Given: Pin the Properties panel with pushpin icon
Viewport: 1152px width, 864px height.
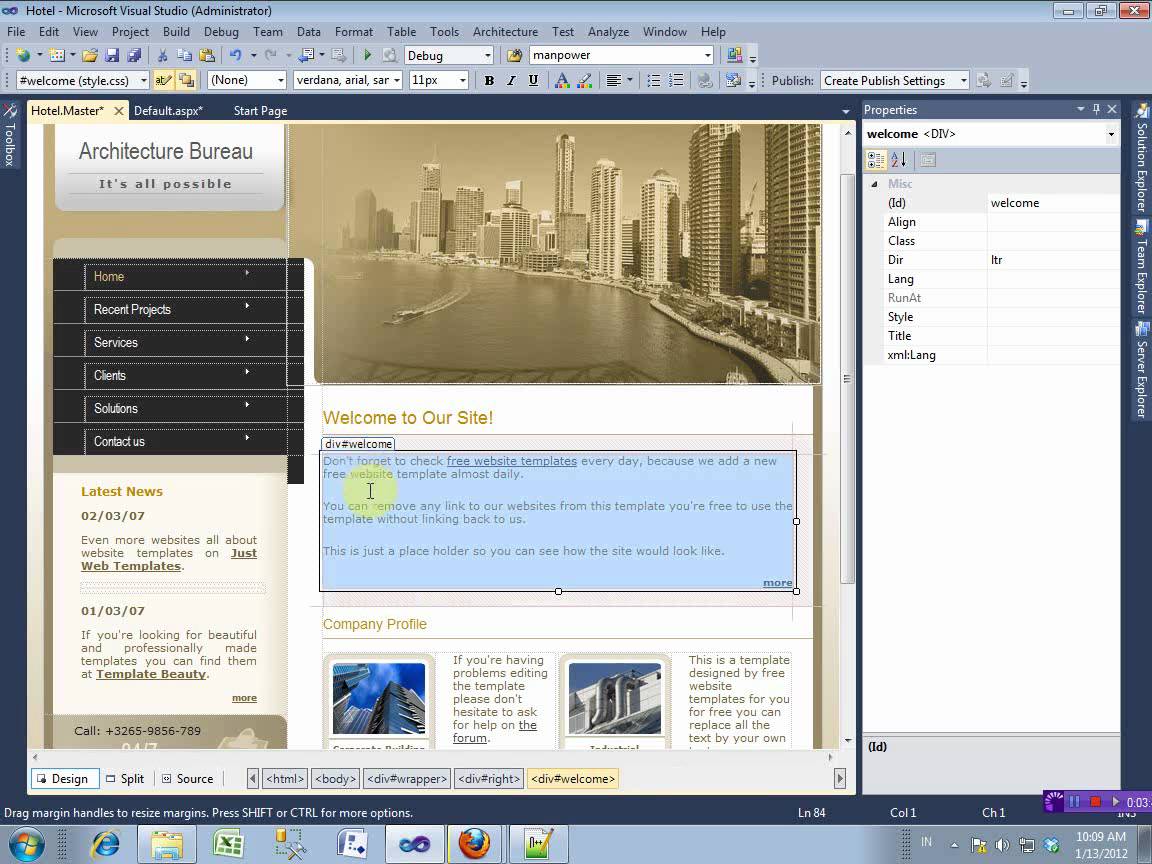Looking at the screenshot, I should (x=1096, y=110).
